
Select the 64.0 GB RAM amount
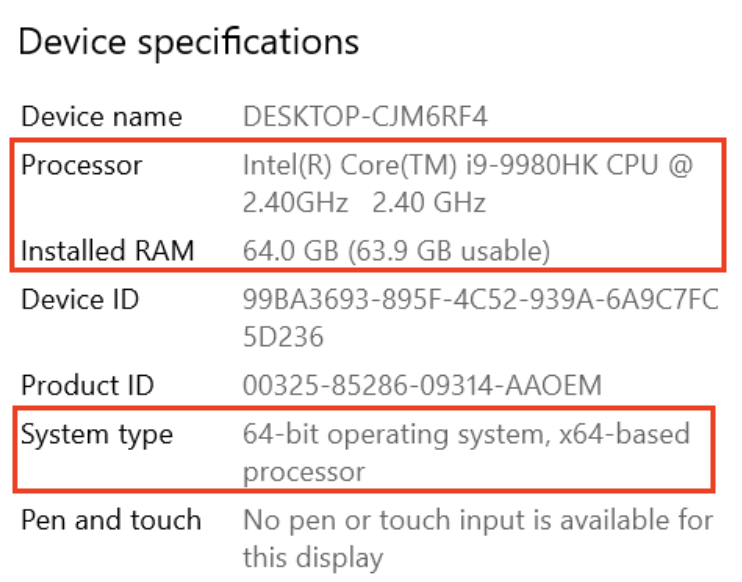(287, 250)
